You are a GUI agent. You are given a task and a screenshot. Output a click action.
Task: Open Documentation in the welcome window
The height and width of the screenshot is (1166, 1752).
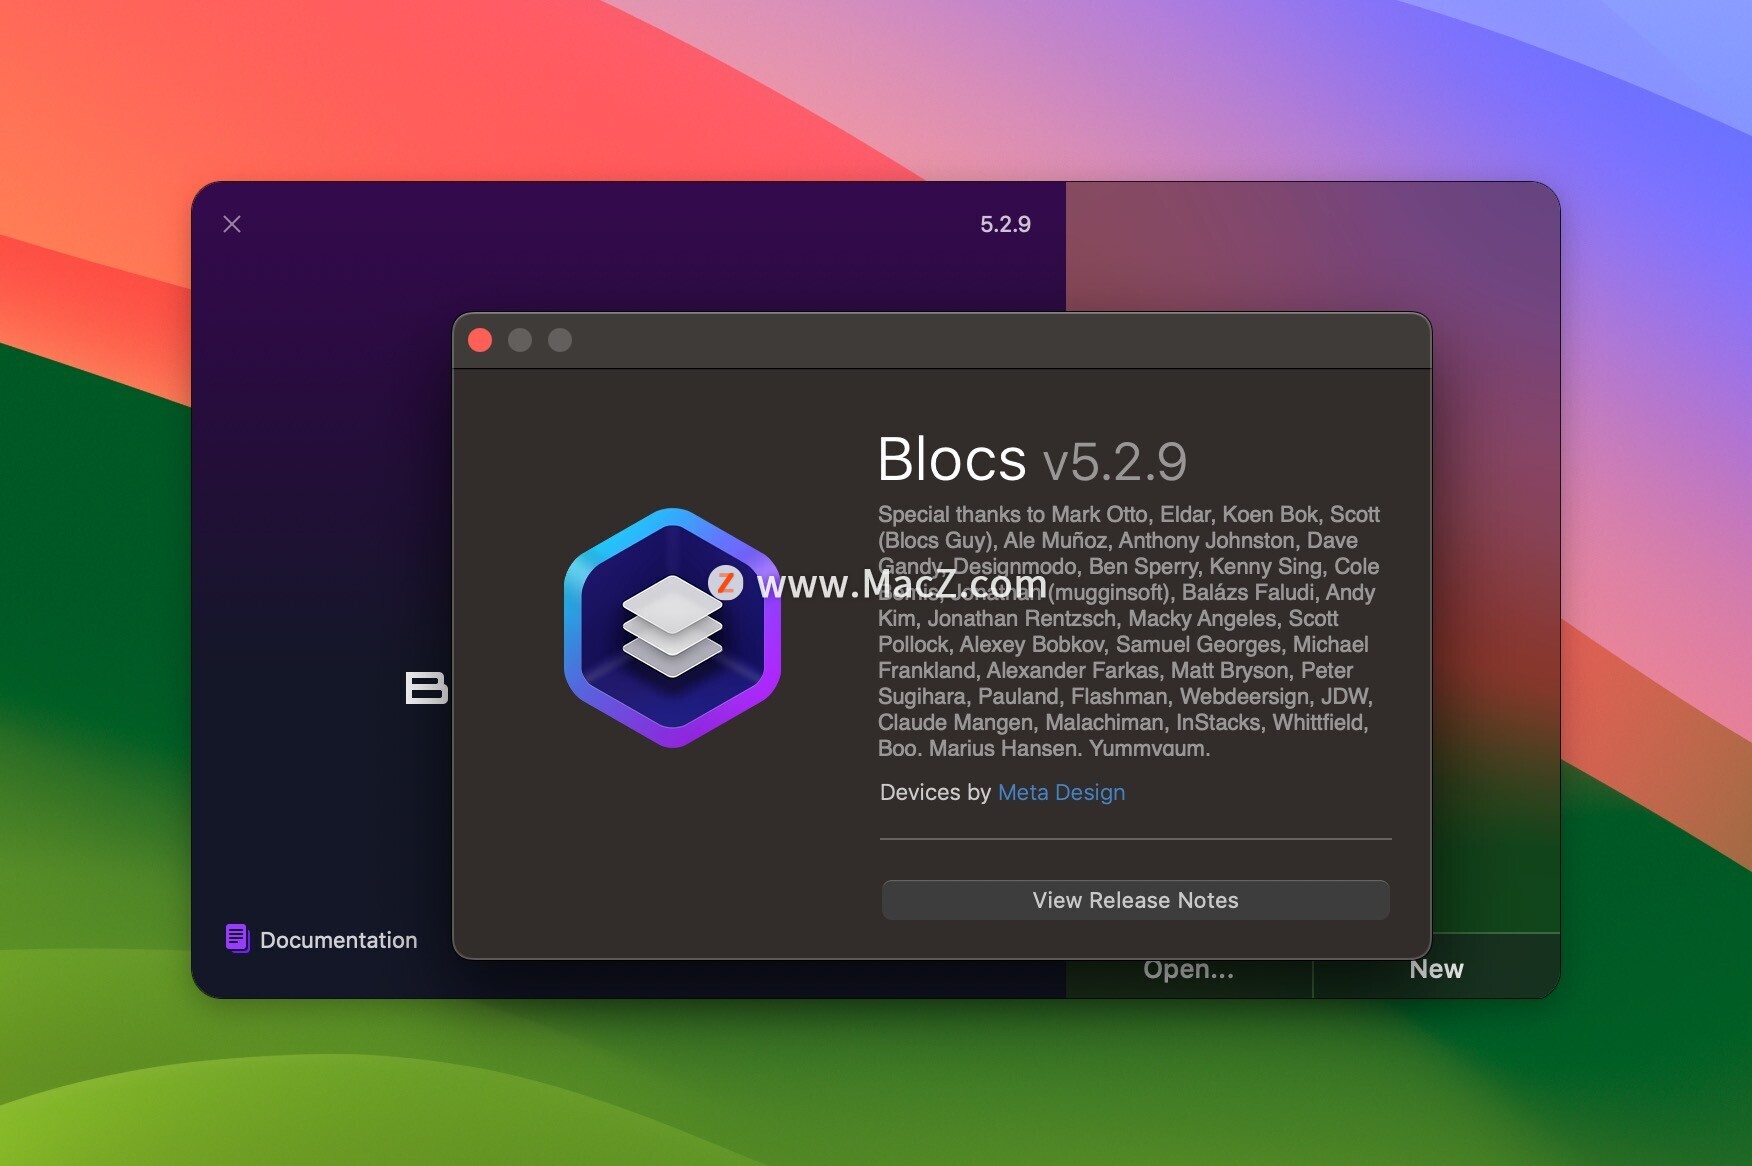click(321, 939)
